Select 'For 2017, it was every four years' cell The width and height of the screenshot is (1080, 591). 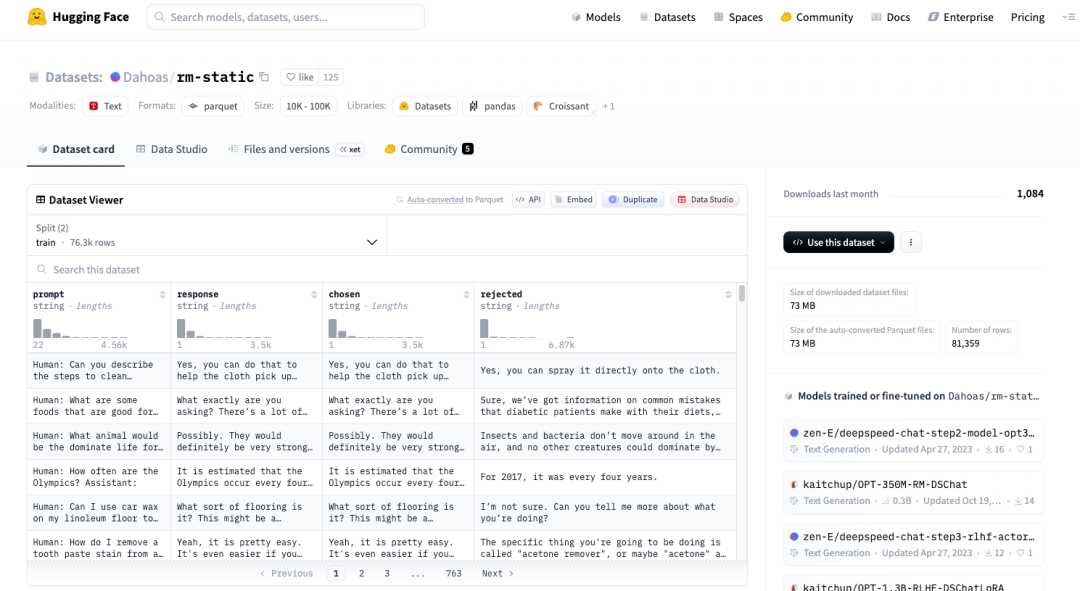[x=605, y=477]
